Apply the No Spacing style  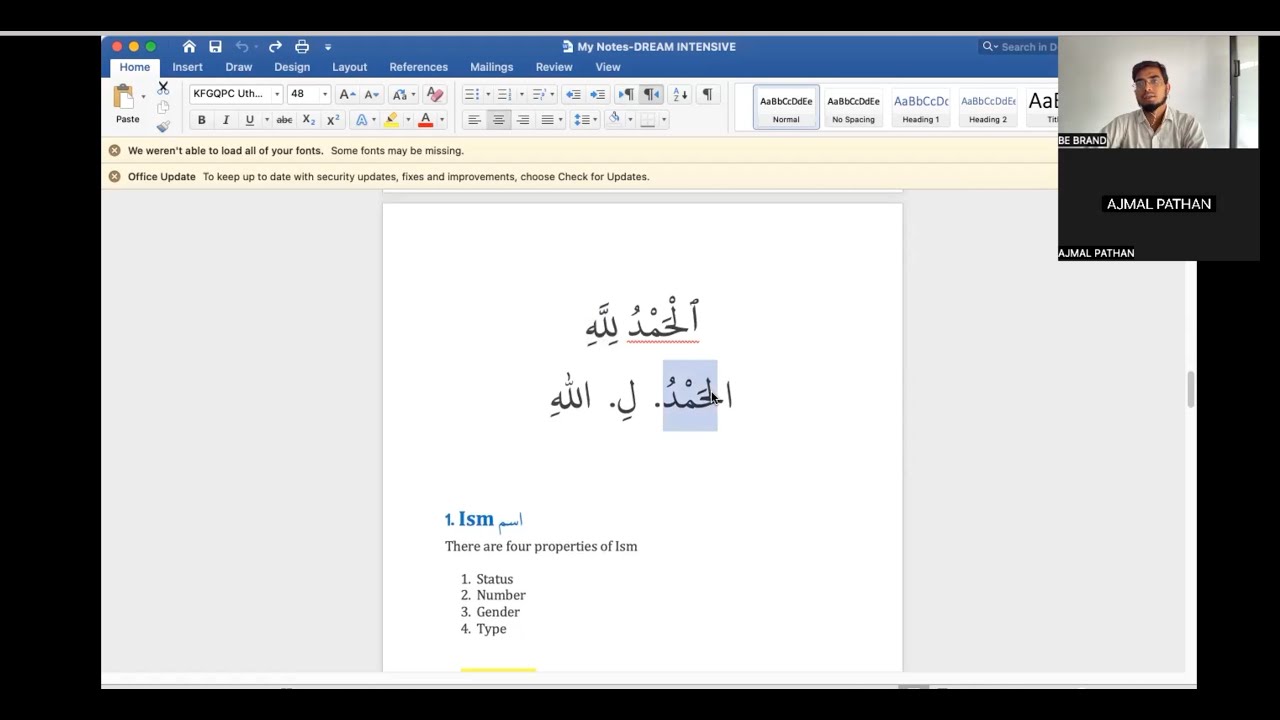(853, 107)
